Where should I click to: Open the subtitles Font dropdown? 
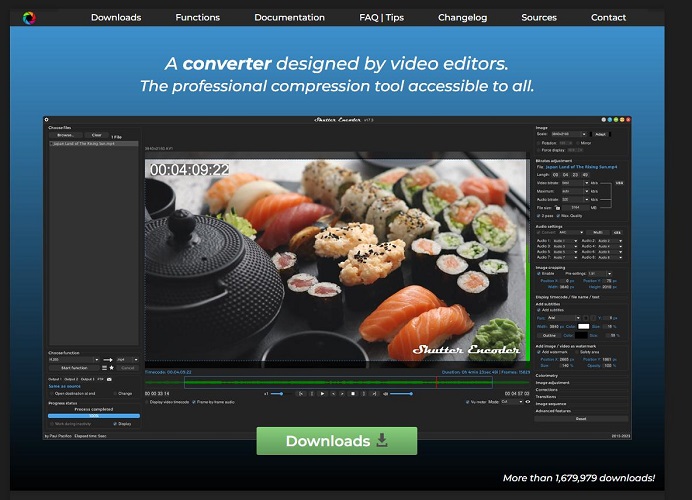pyautogui.click(x=564, y=318)
